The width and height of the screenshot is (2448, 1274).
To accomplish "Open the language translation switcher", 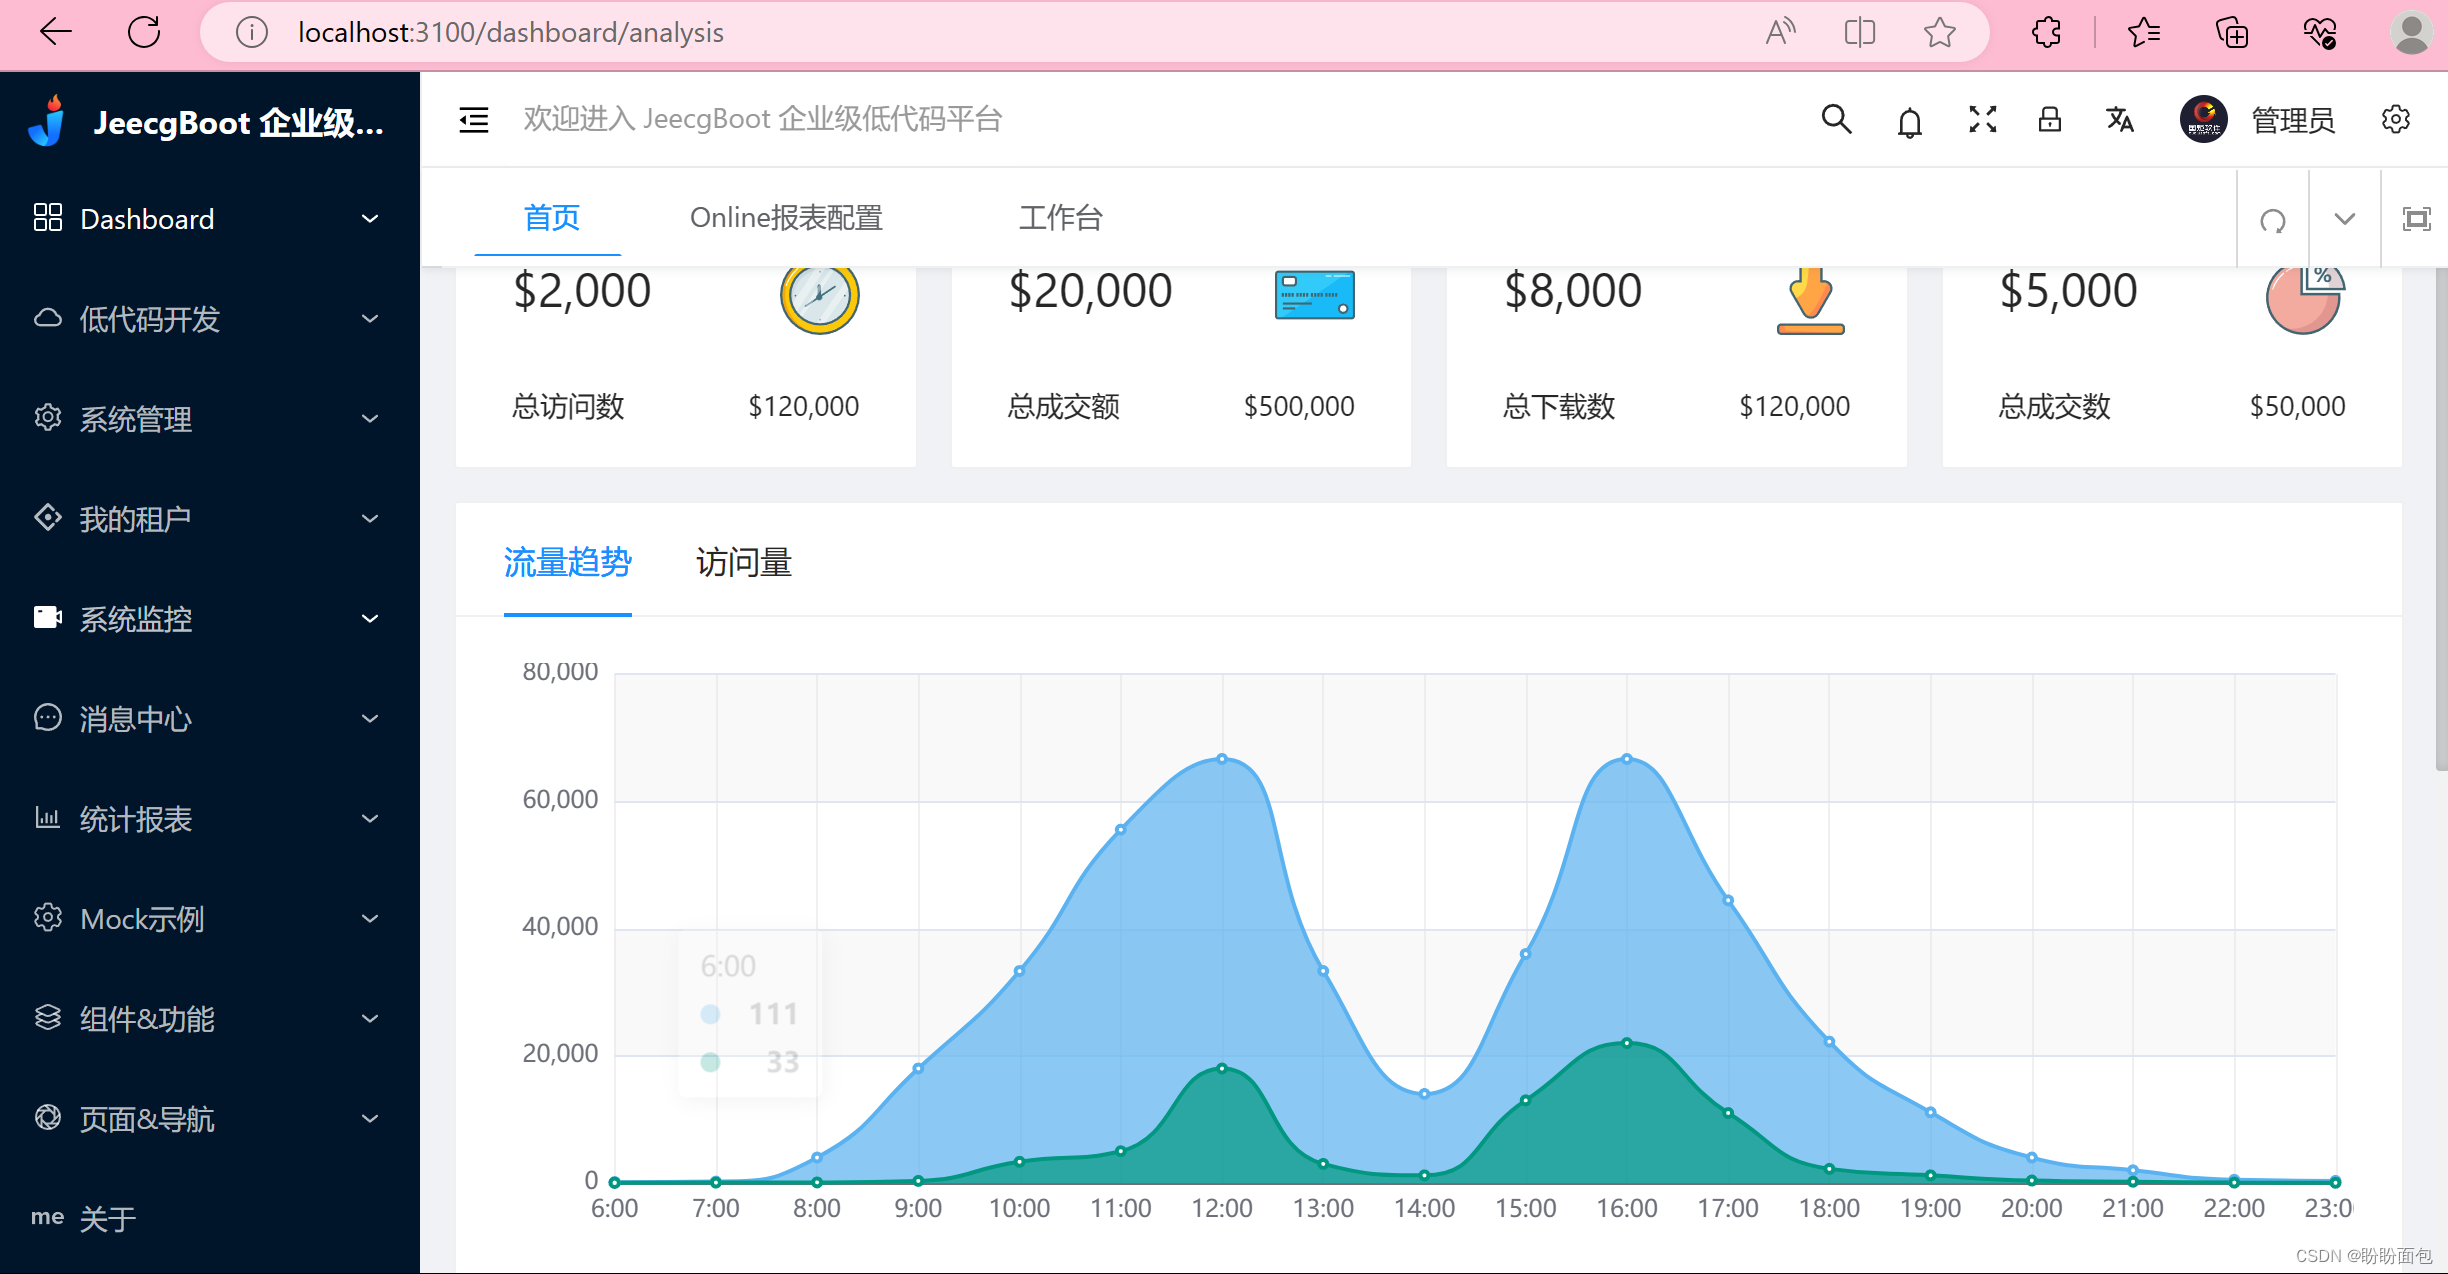I will pyautogui.click(x=2119, y=120).
